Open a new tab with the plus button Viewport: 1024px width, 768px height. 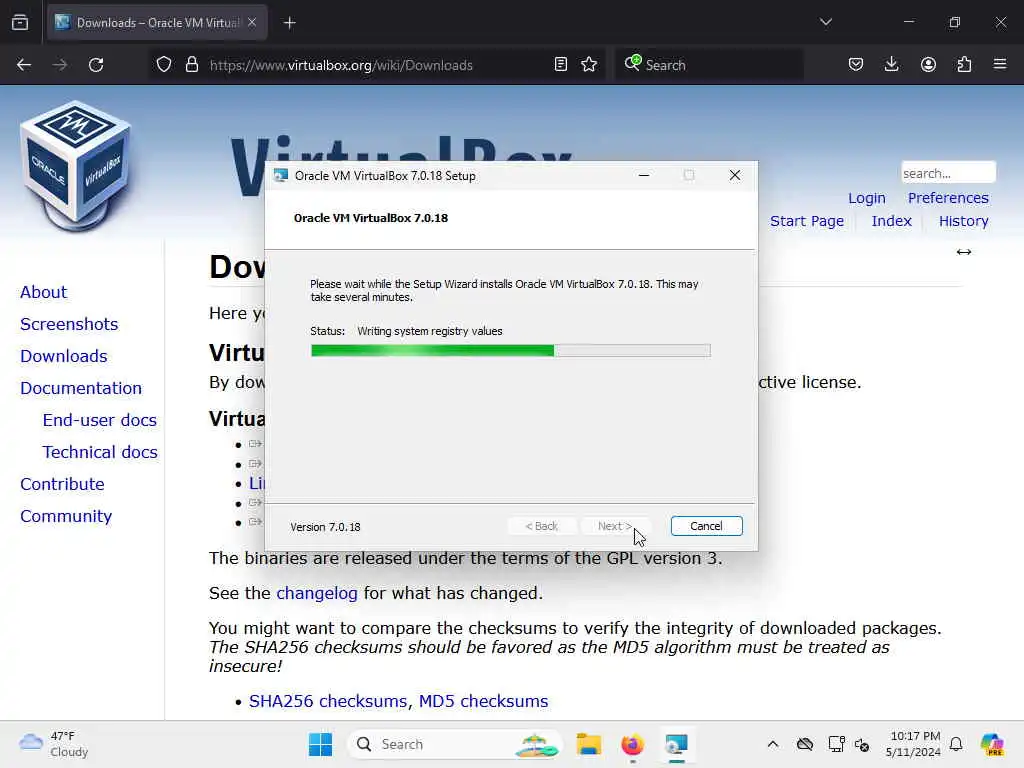(290, 23)
